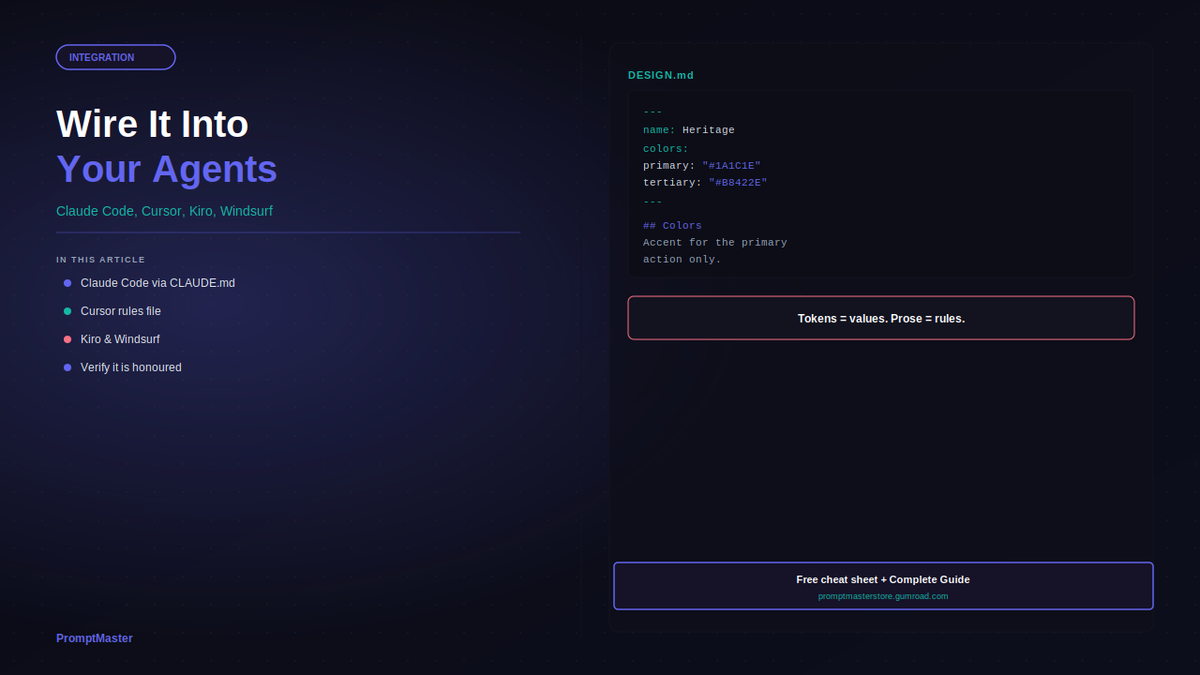Open promptmasterstore.gumroad.com link
The image size is (1200, 675).
click(x=883, y=596)
